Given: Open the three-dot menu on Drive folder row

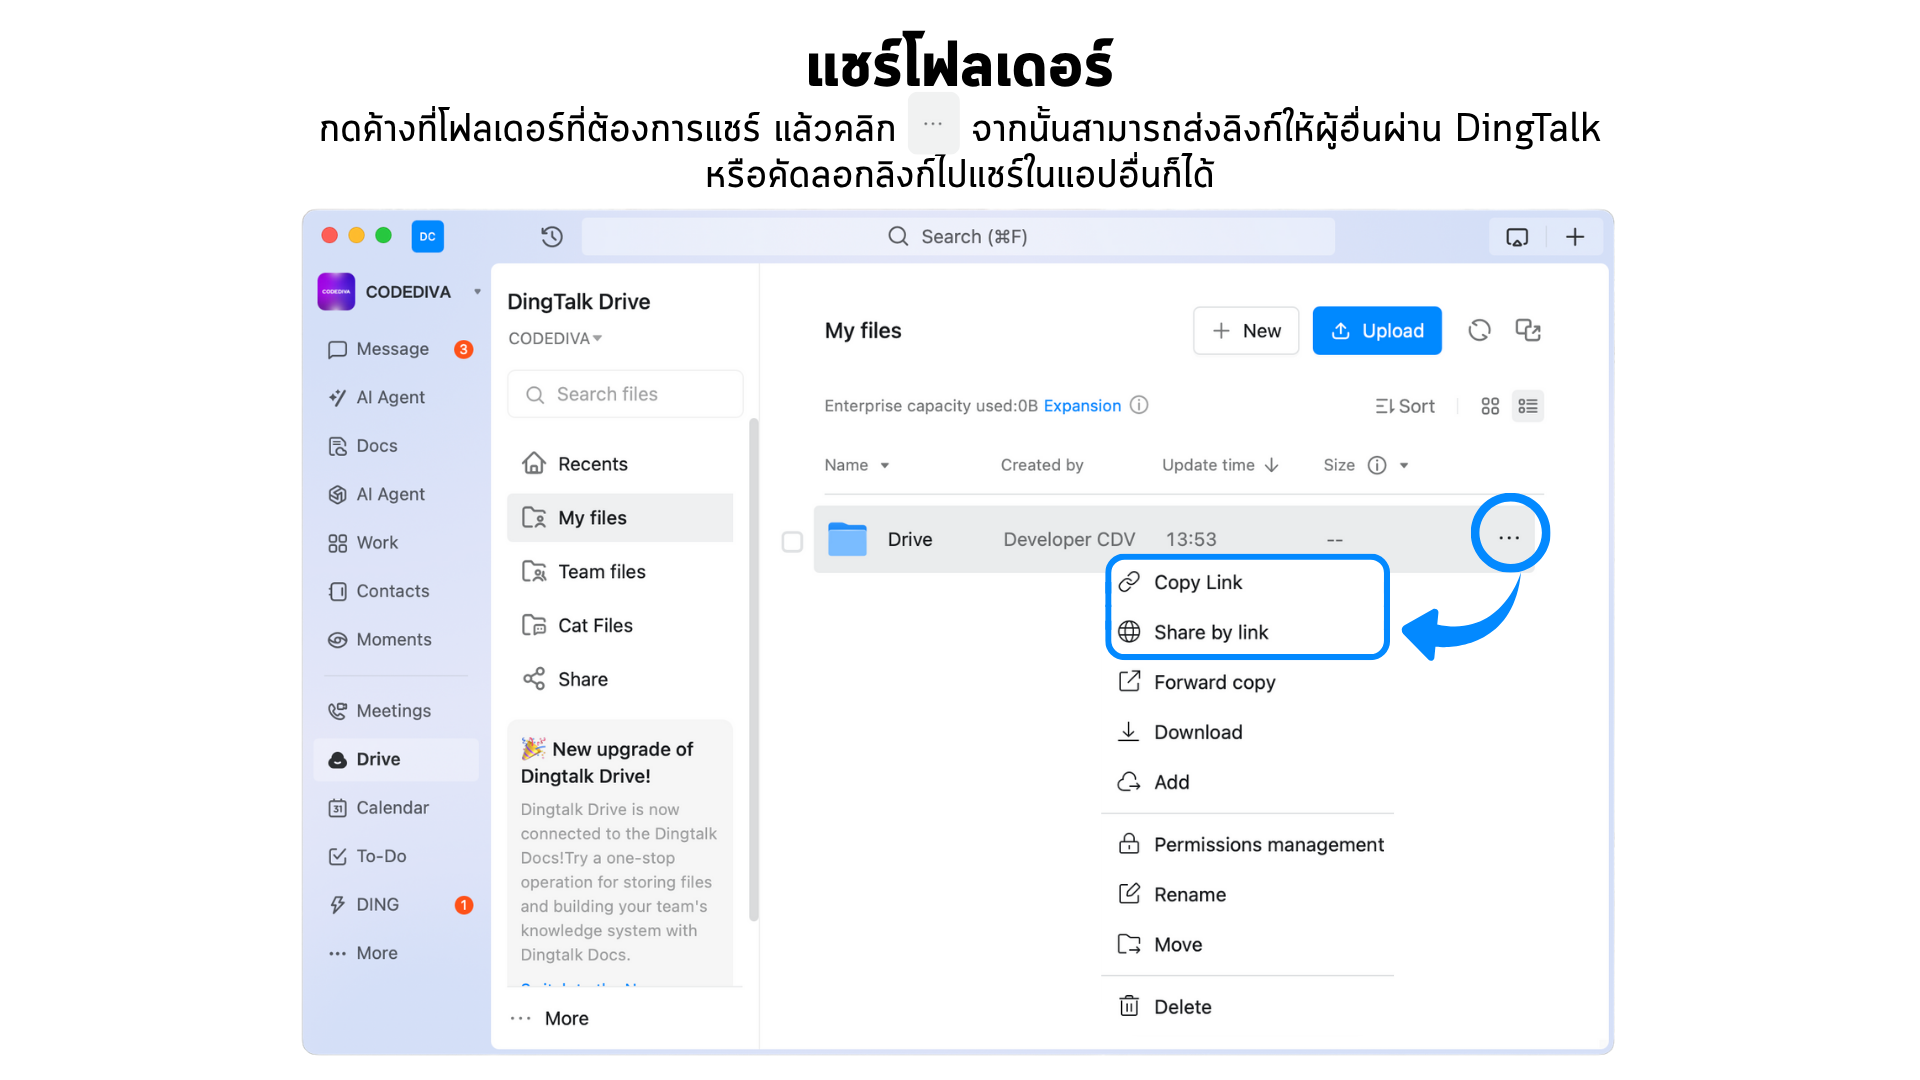Looking at the screenshot, I should 1508,538.
